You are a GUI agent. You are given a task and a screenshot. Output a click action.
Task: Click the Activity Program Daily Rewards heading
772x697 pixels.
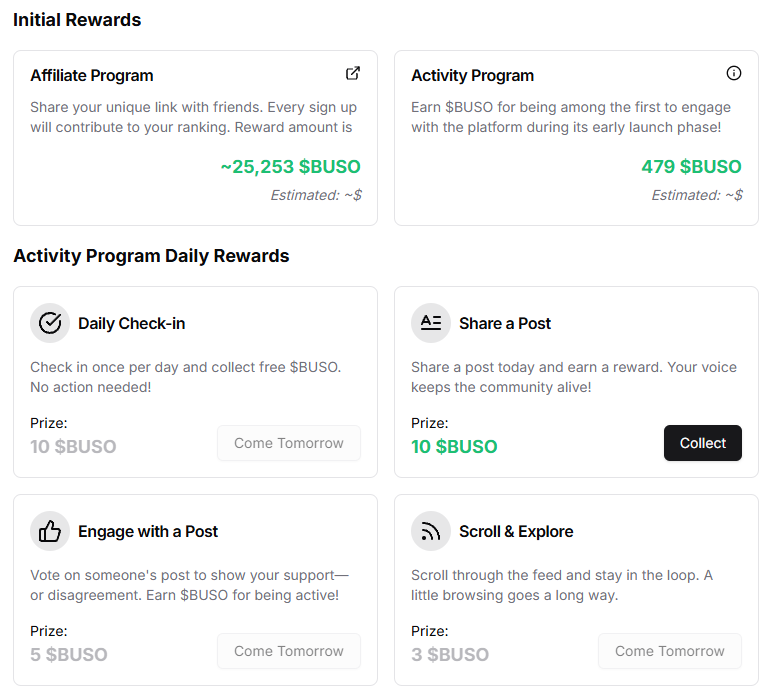pyautogui.click(x=151, y=256)
